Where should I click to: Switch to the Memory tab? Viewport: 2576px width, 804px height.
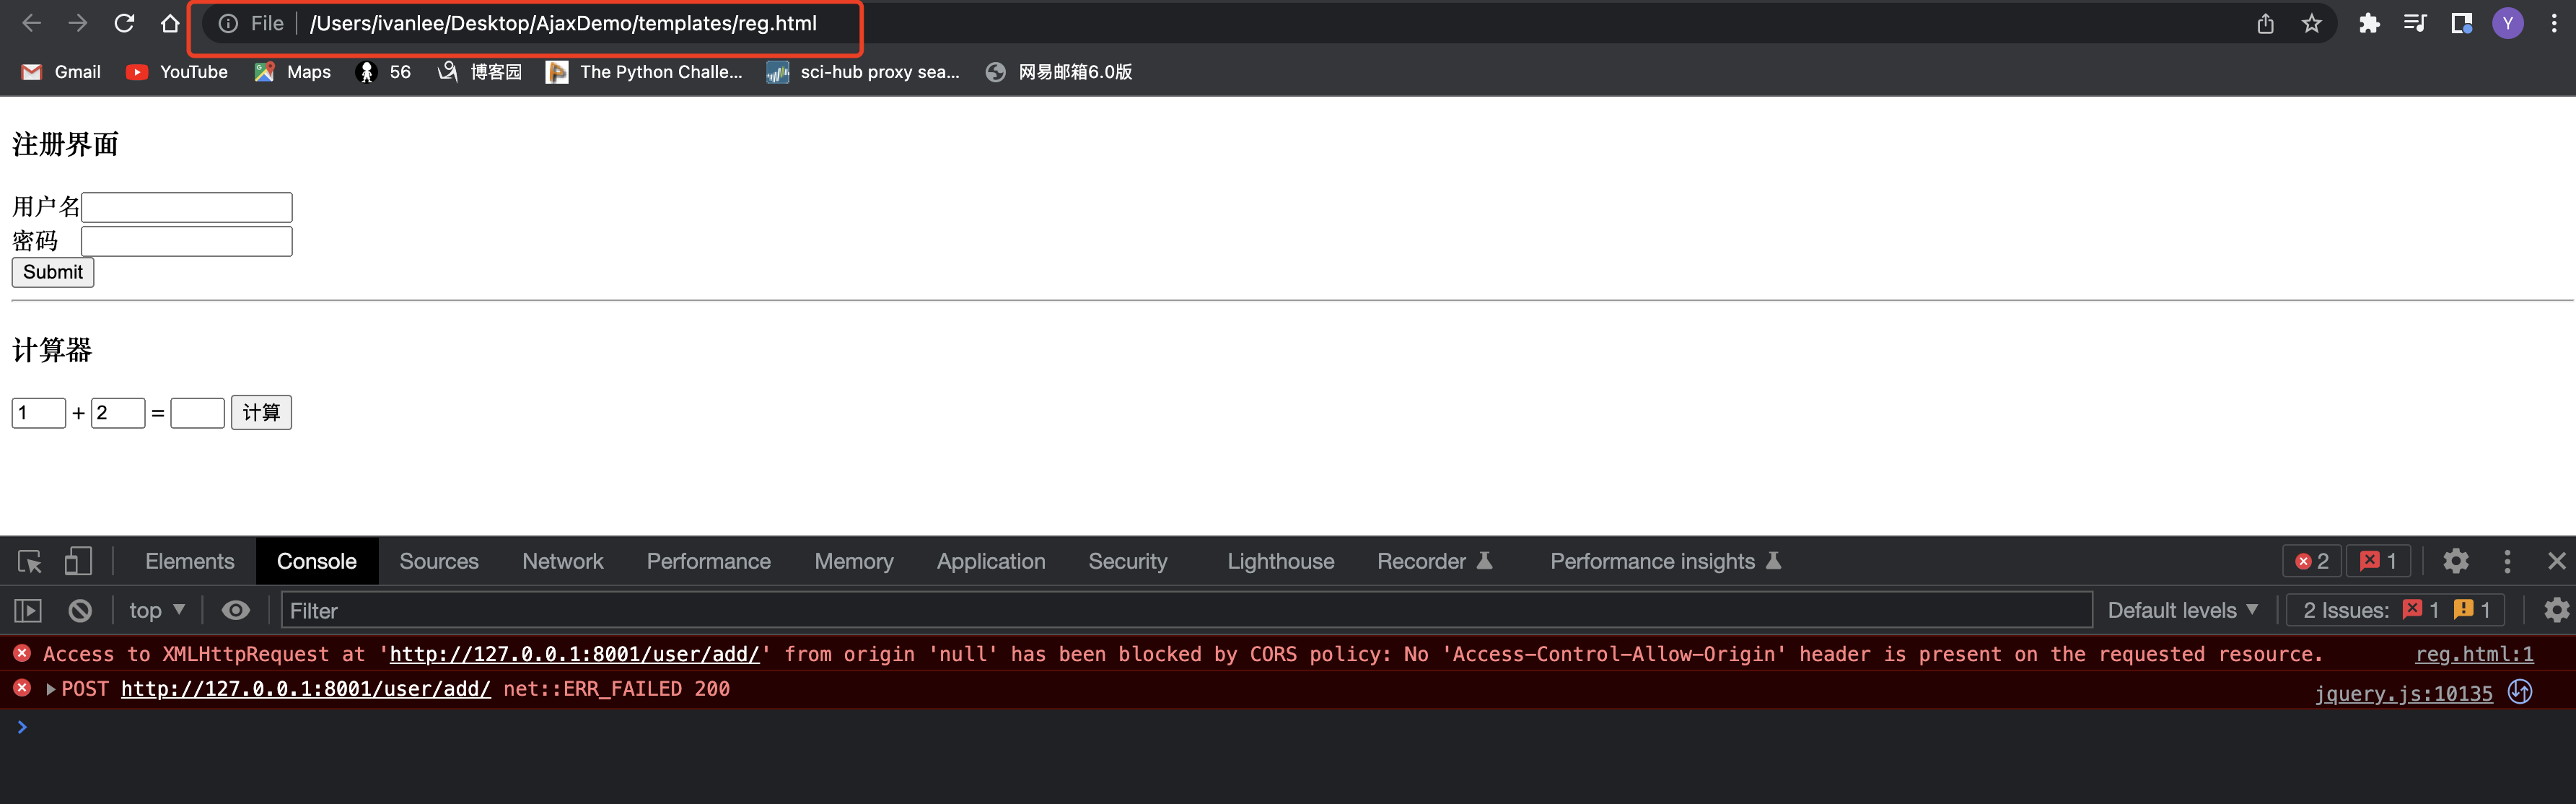(x=854, y=561)
